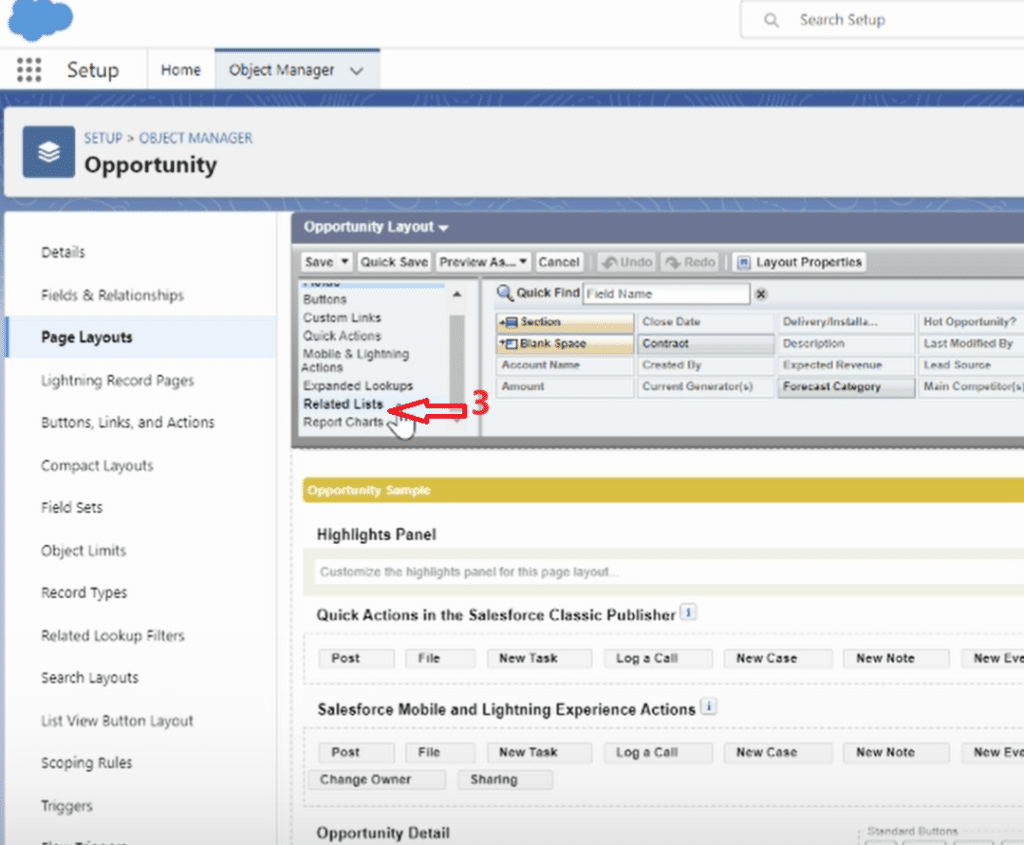Select the Section palette item icon
The width and height of the screenshot is (1024, 845).
pyautogui.click(x=509, y=322)
